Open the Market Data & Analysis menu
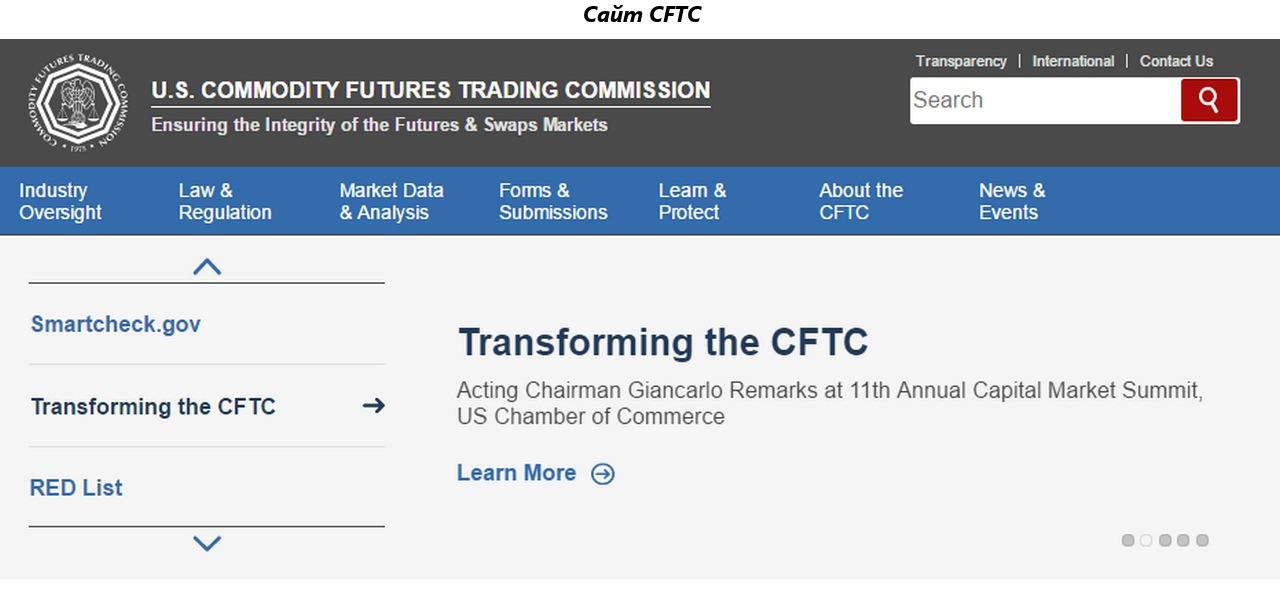Viewport: 1280px width, 600px height. [391, 201]
